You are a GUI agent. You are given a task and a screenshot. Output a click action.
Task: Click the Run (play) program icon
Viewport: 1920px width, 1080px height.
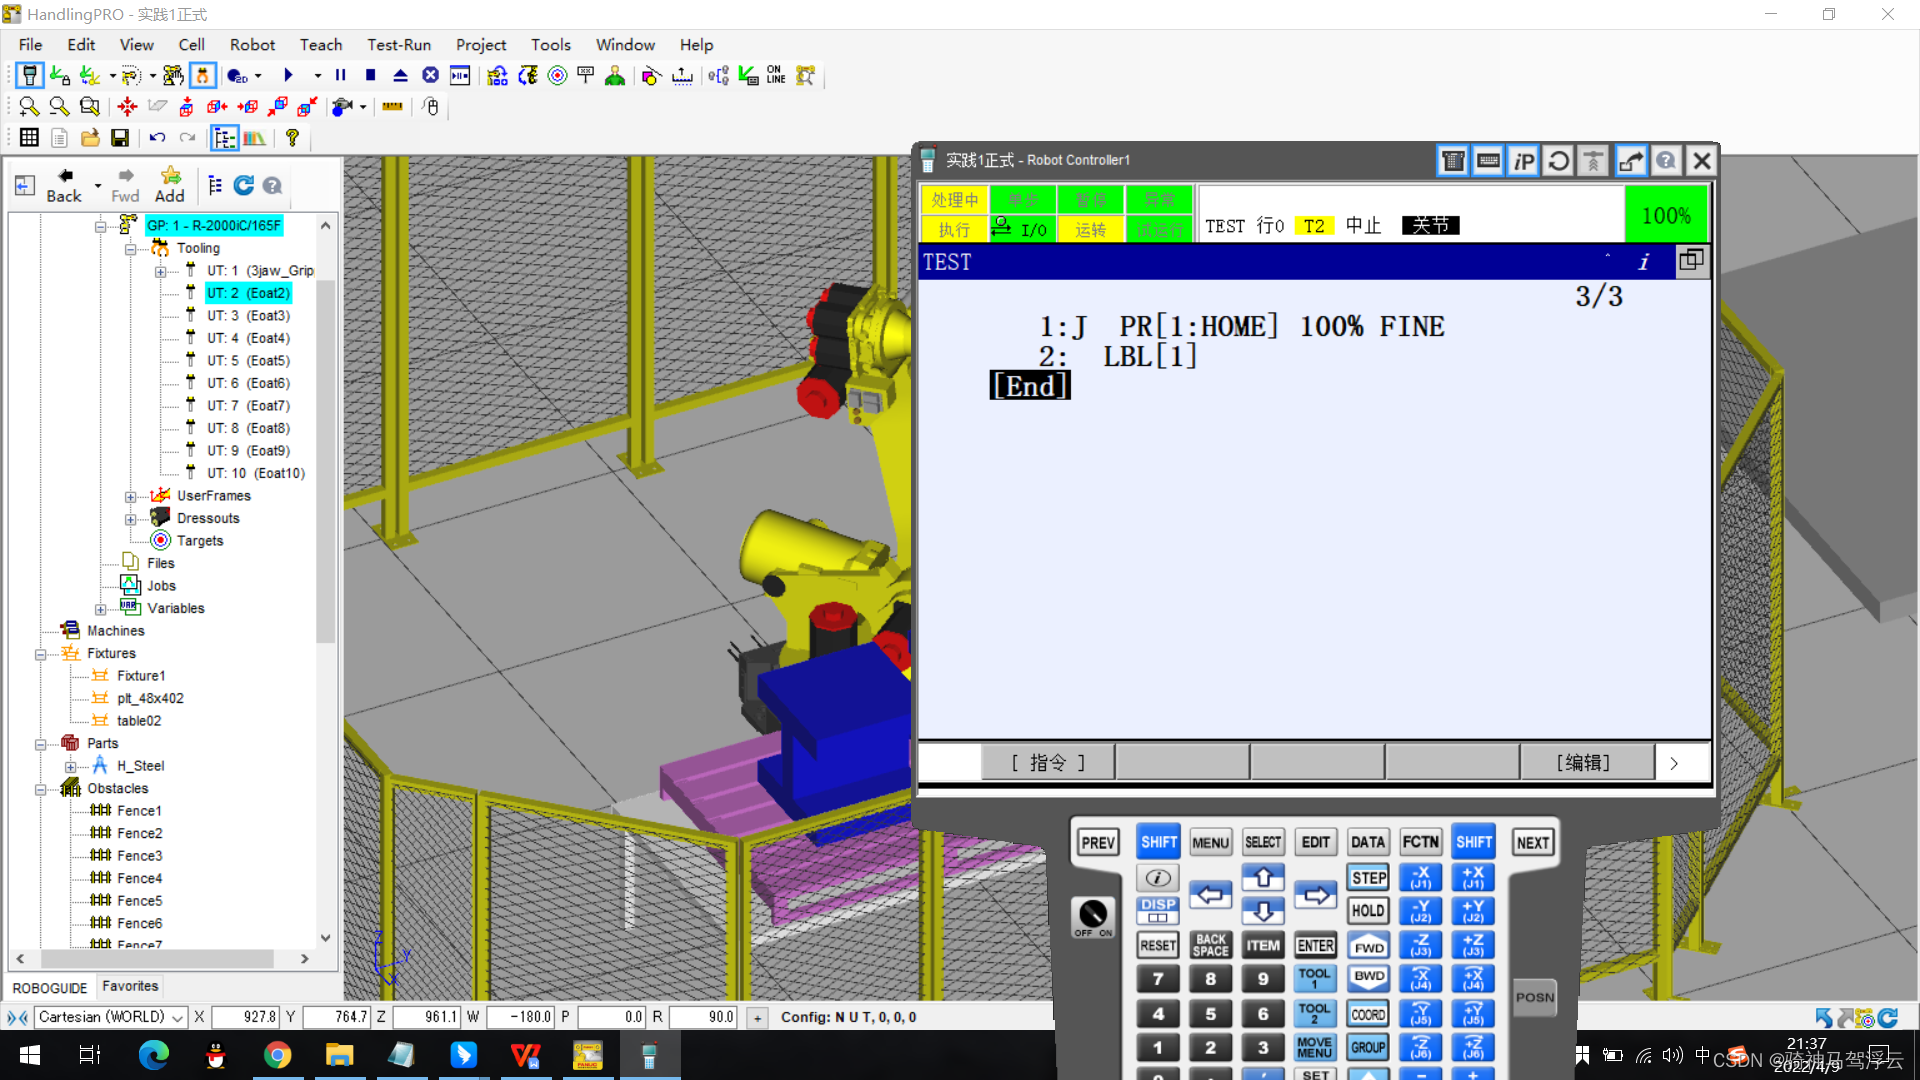pyautogui.click(x=288, y=76)
